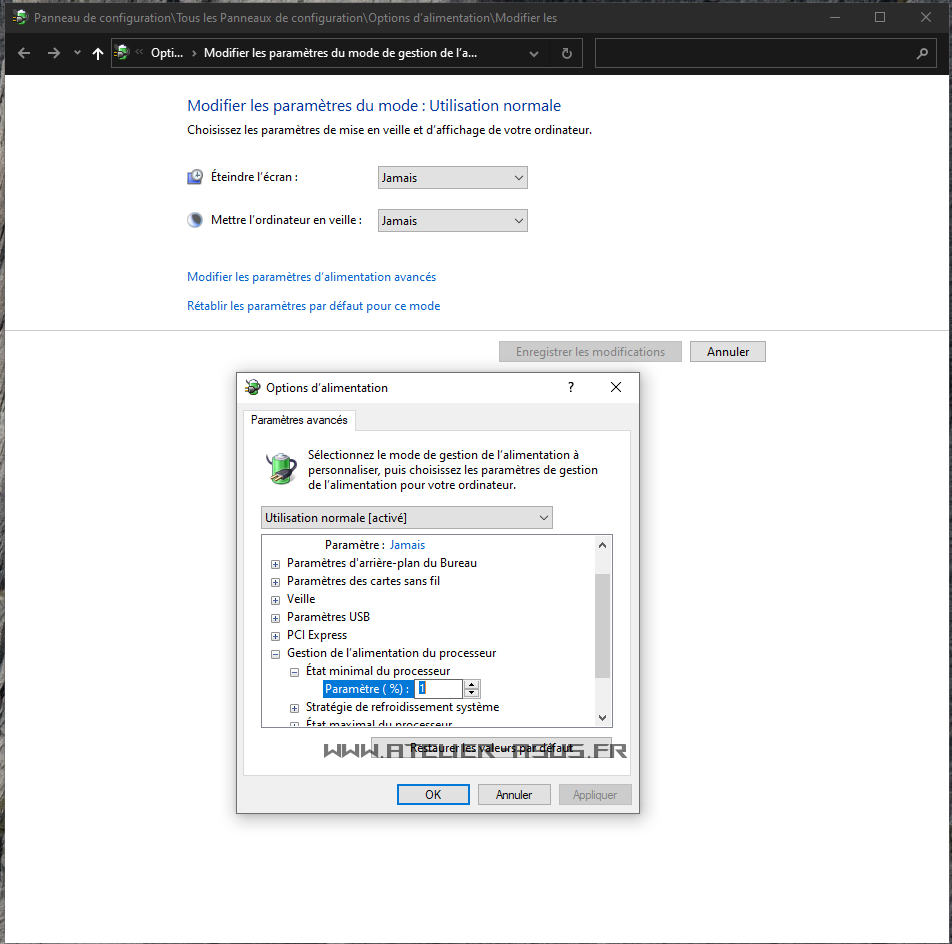
Task: Select the 'Utilisation normale [activé]' combo box
Action: 406,518
